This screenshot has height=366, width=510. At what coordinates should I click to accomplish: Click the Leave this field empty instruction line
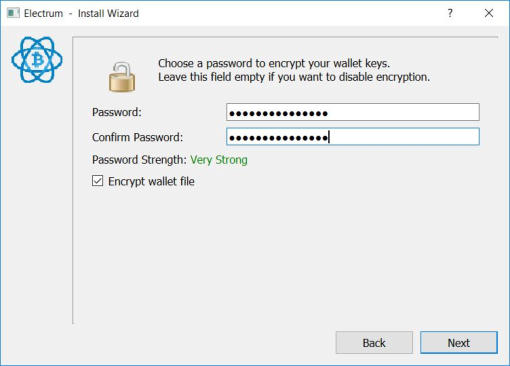click(294, 77)
